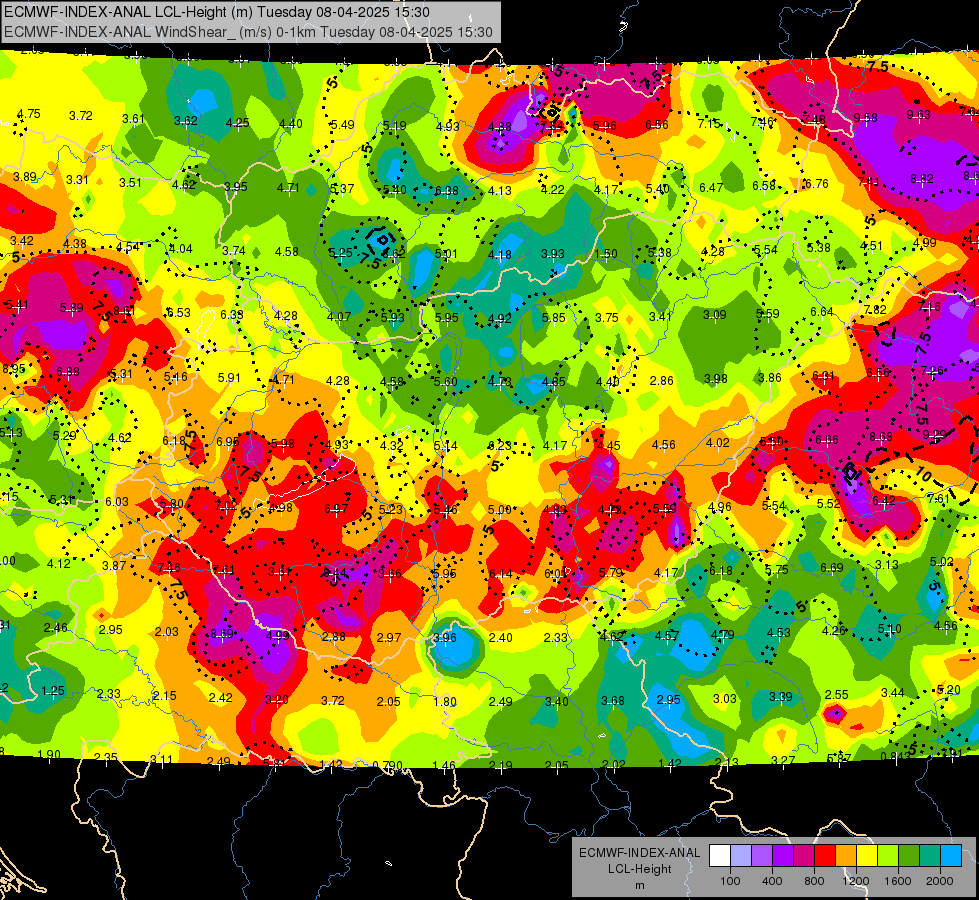This screenshot has width=979, height=900.
Task: Click the blue legend swatch
Action: [951, 856]
